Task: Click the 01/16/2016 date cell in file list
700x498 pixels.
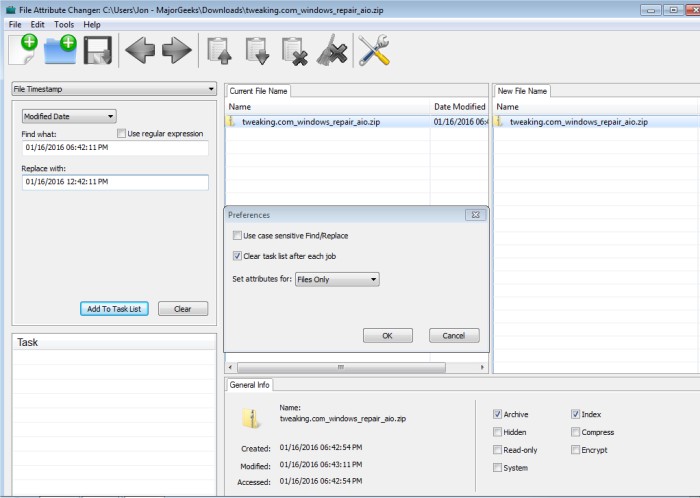Action: (460, 122)
